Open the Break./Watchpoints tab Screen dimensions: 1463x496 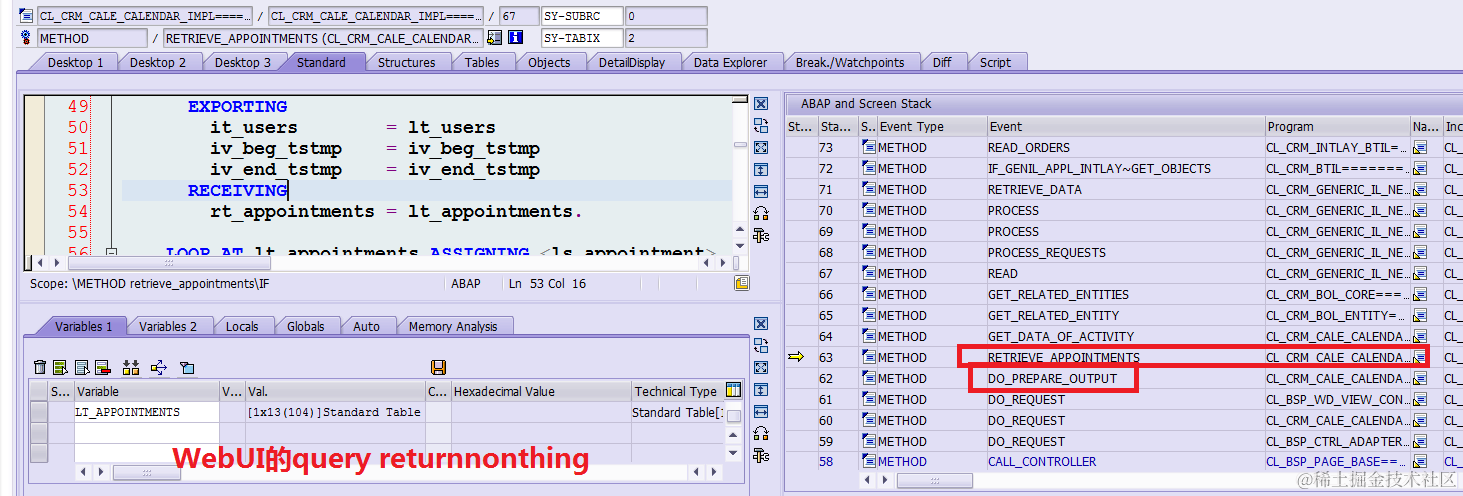pos(850,62)
